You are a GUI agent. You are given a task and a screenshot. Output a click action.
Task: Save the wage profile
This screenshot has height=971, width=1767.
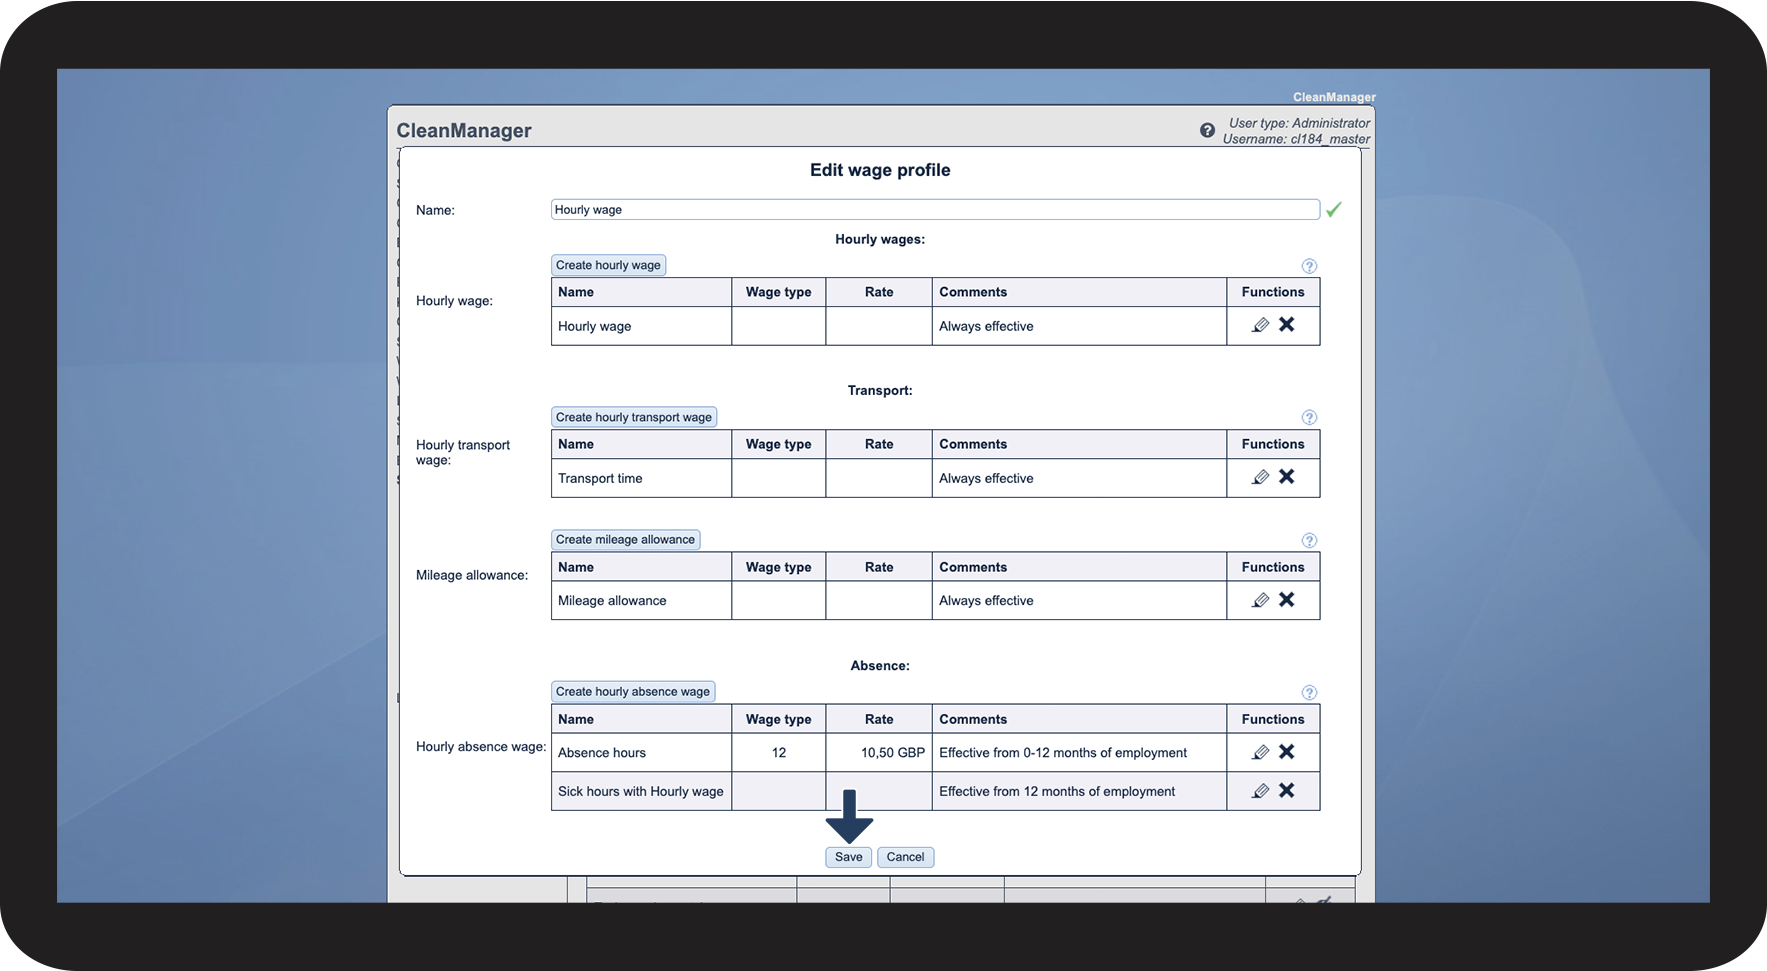848,857
